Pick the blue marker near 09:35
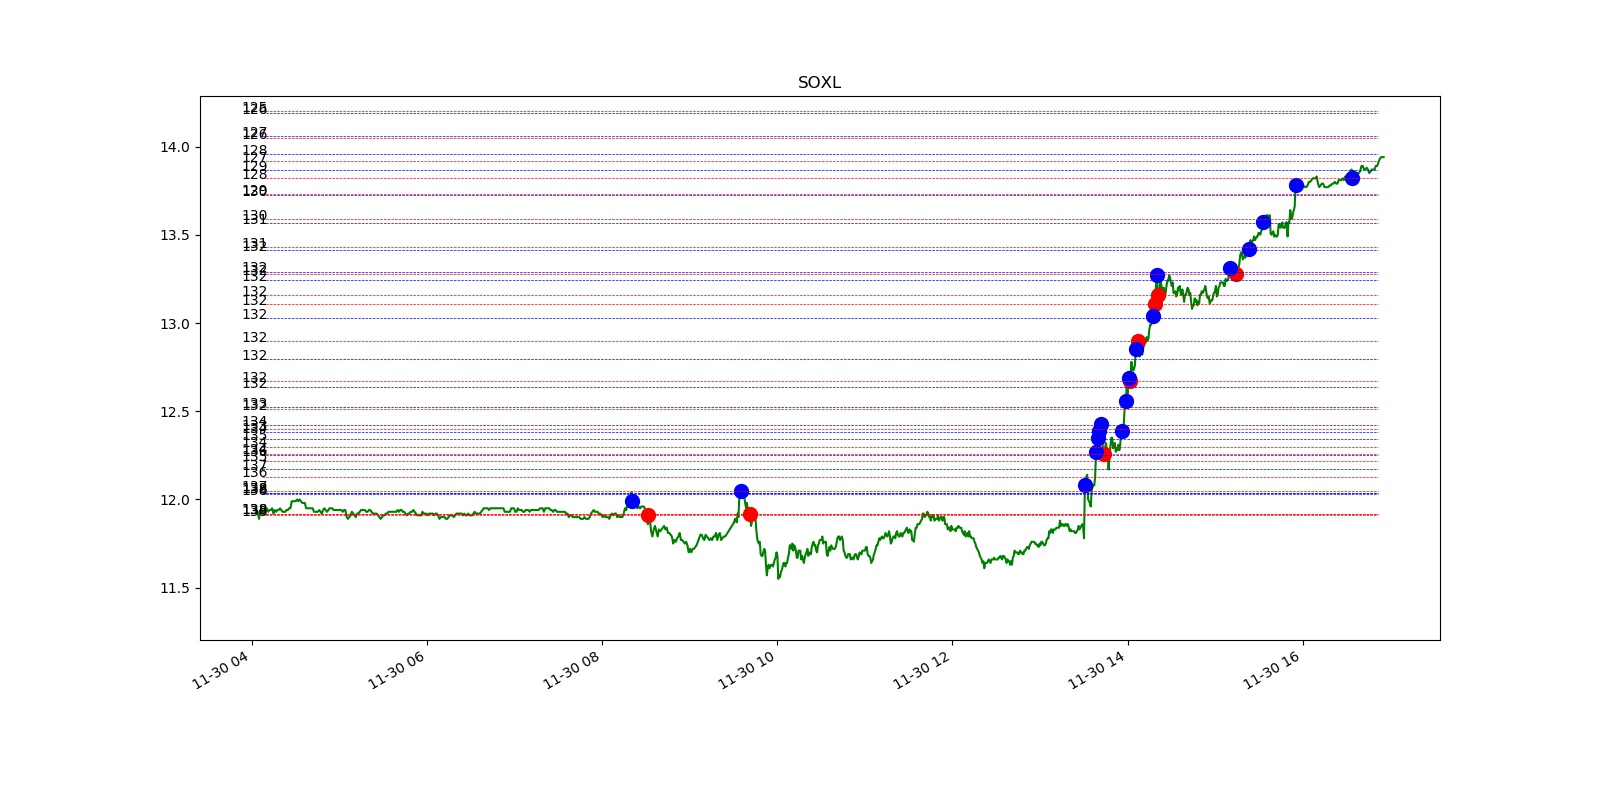The height and width of the screenshot is (800, 1600). pos(741,491)
